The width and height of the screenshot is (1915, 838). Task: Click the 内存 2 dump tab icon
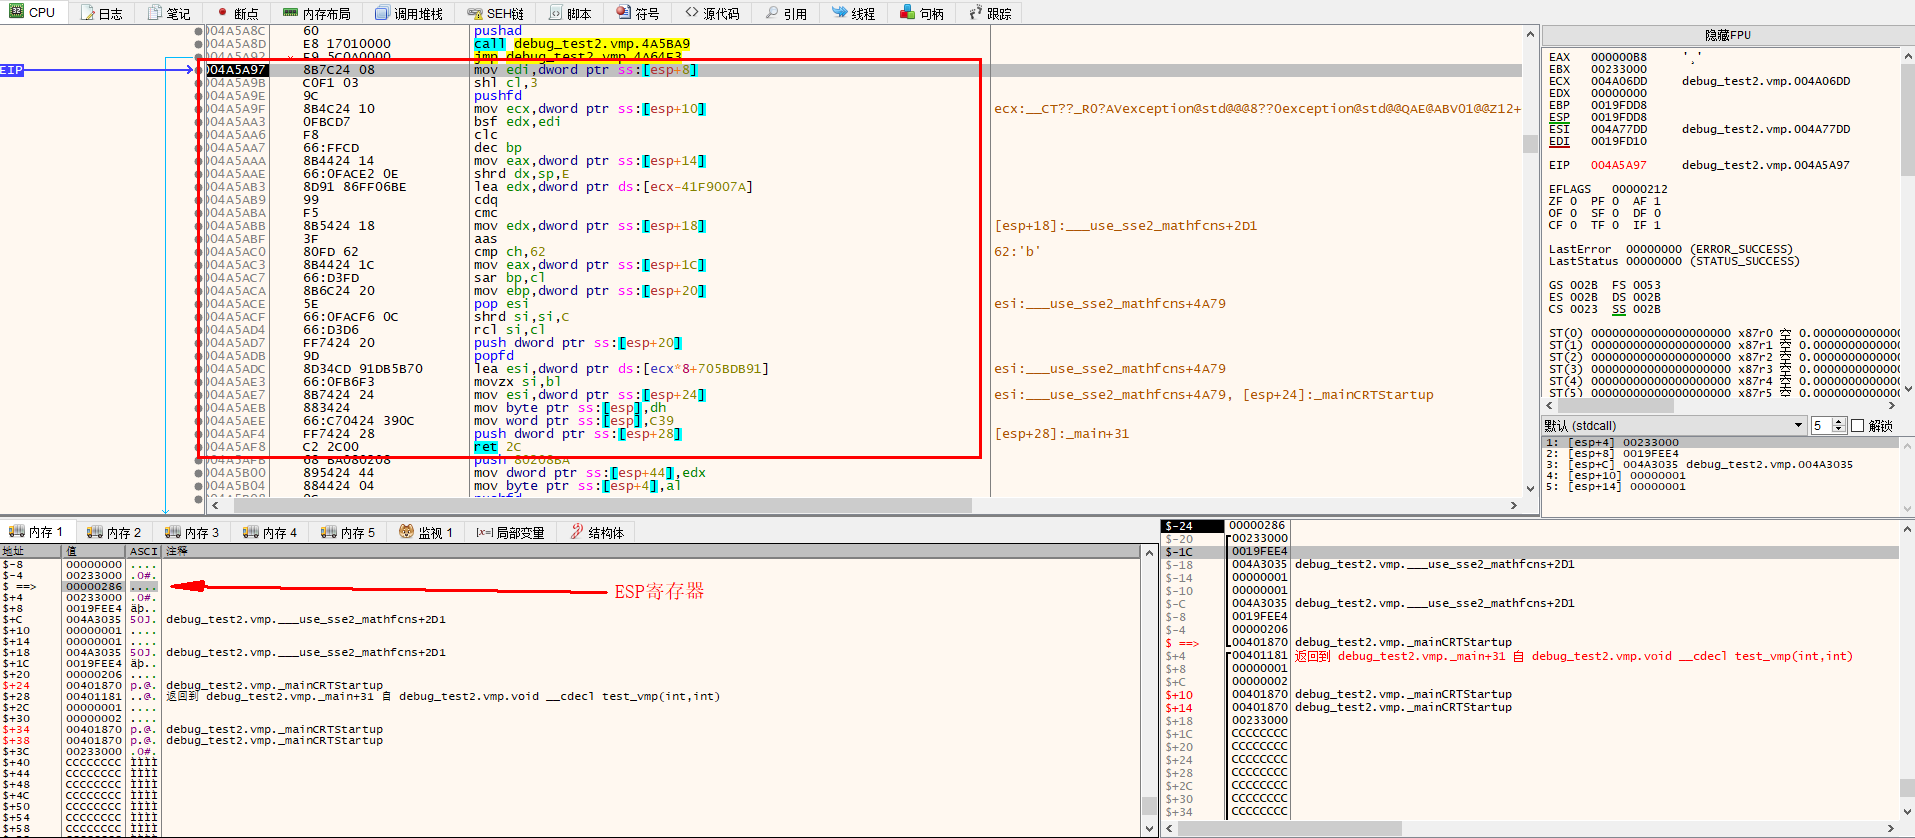click(x=95, y=532)
